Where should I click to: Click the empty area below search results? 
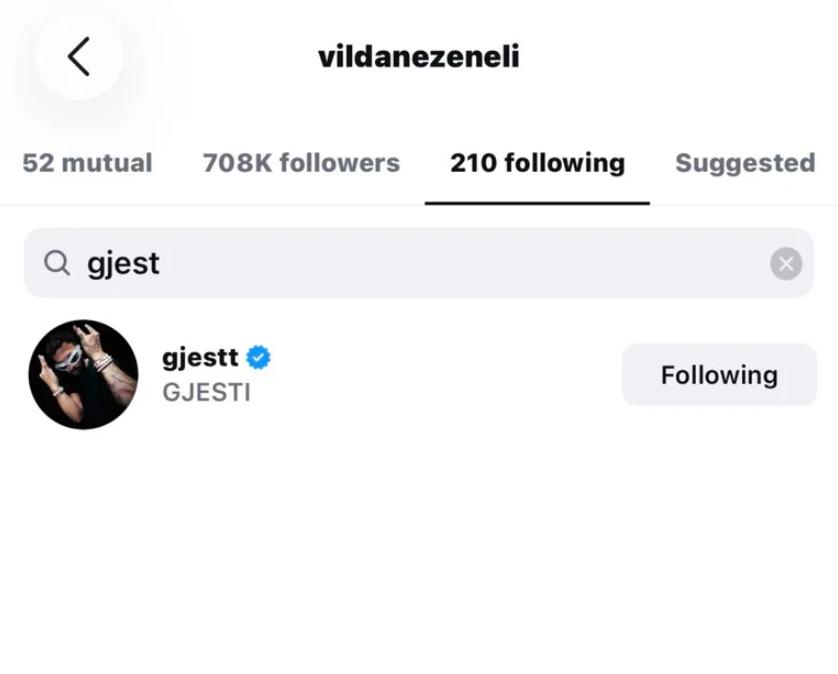419,551
